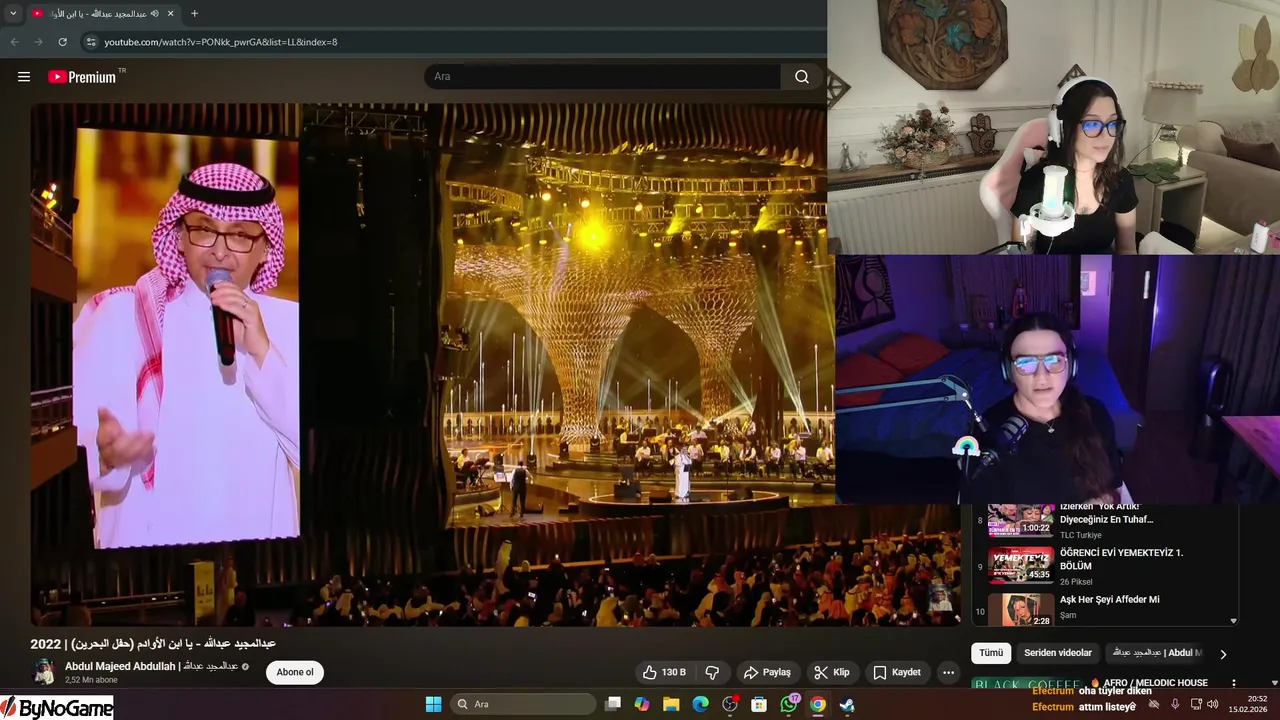Open Microsoft Store from taskbar
Viewport: 1280px width, 720px height.
(759, 704)
